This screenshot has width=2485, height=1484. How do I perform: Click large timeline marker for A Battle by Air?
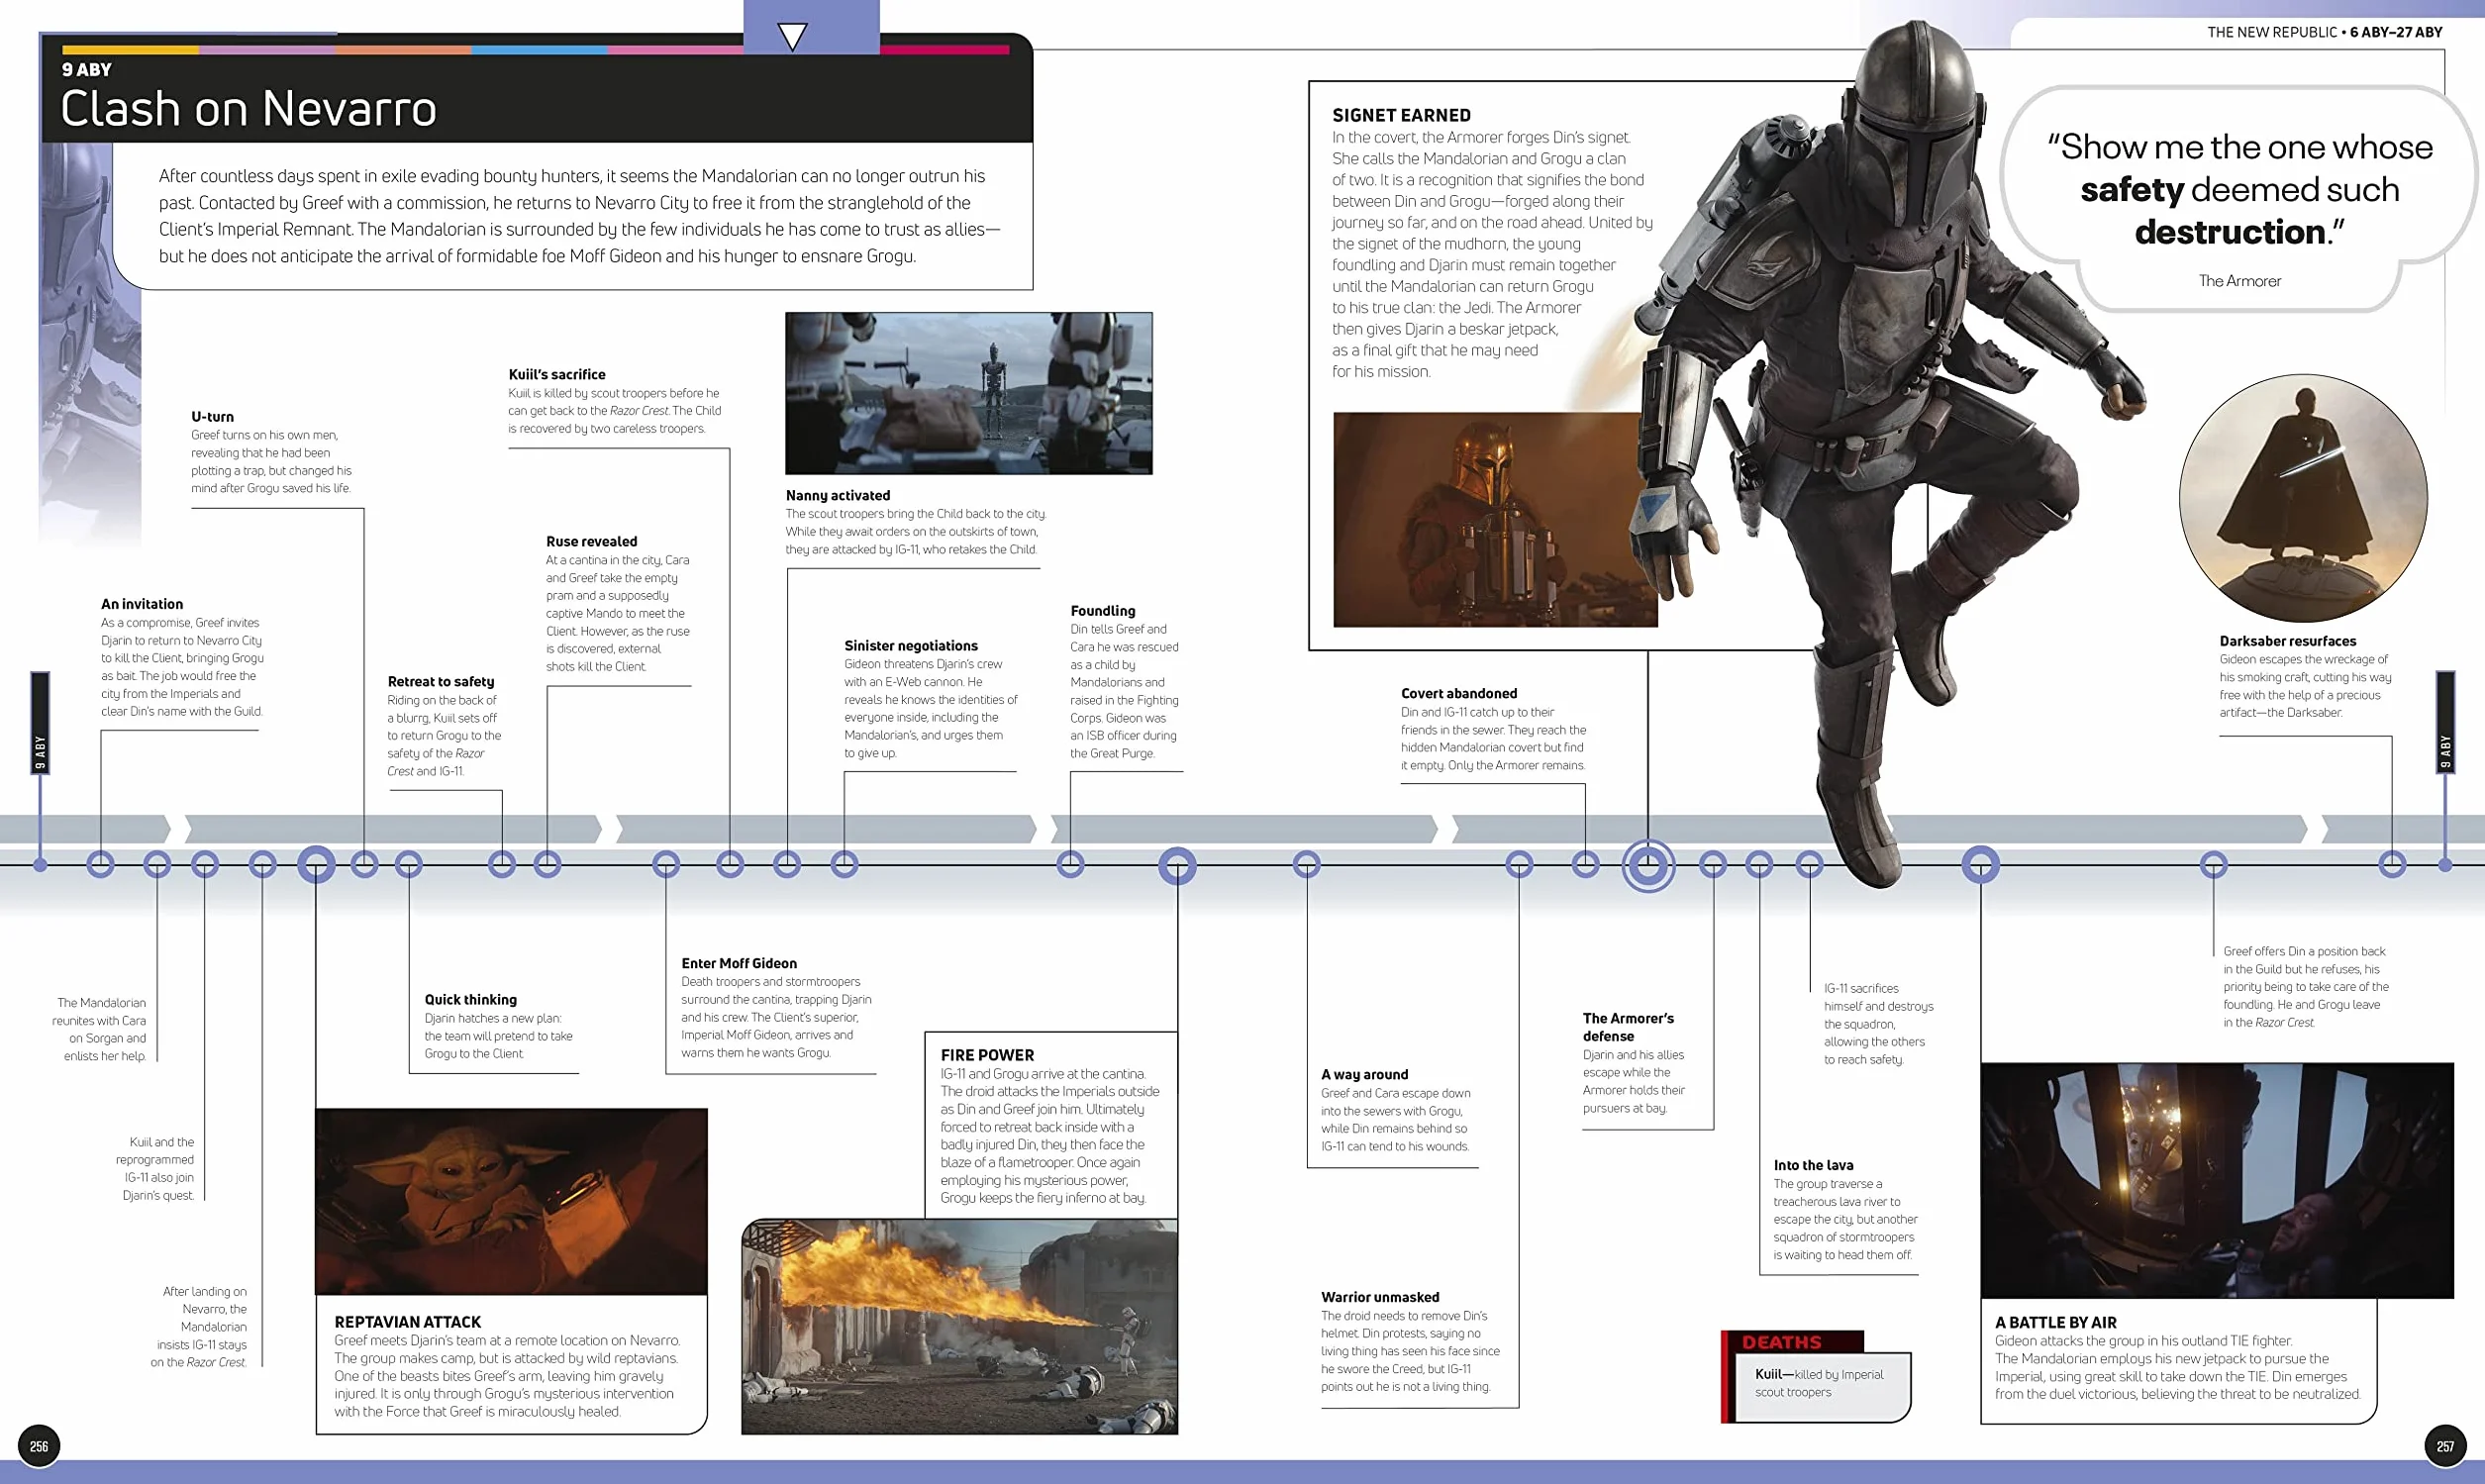pyautogui.click(x=1980, y=864)
